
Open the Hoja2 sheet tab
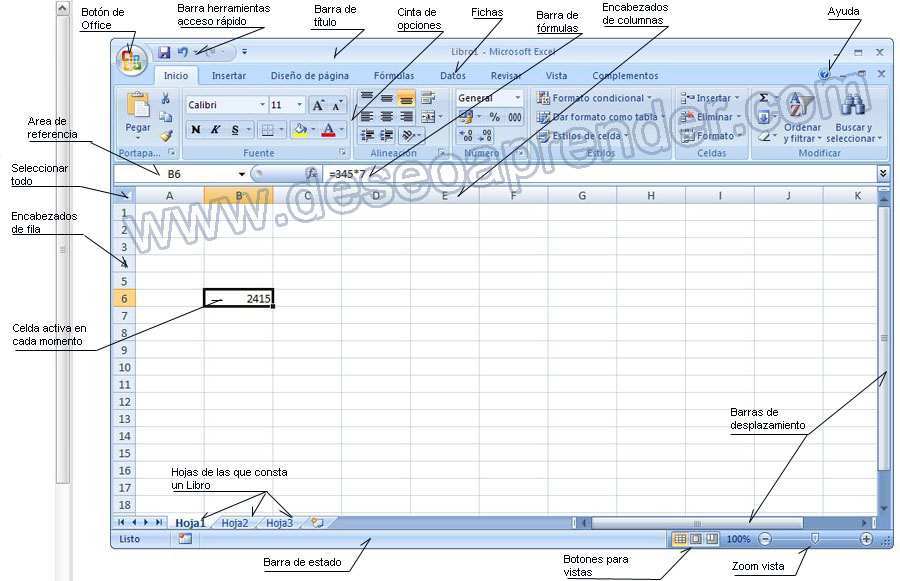click(234, 523)
